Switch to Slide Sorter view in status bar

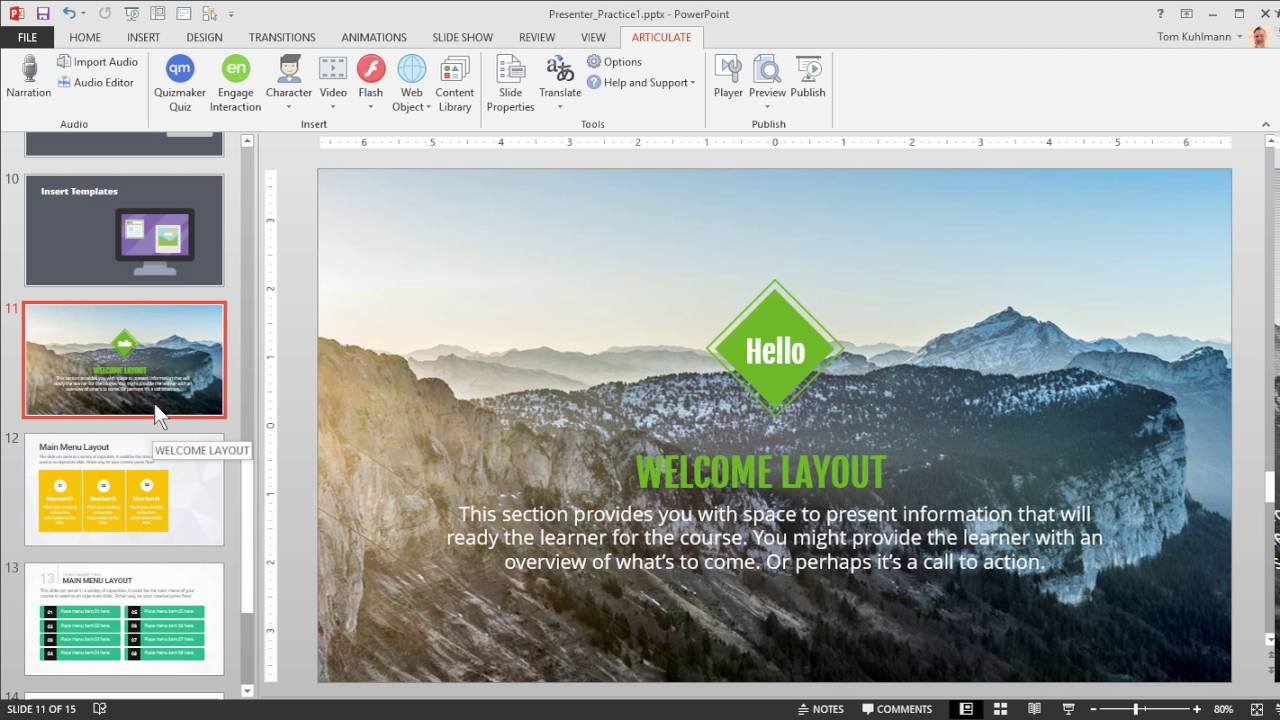click(1000, 709)
